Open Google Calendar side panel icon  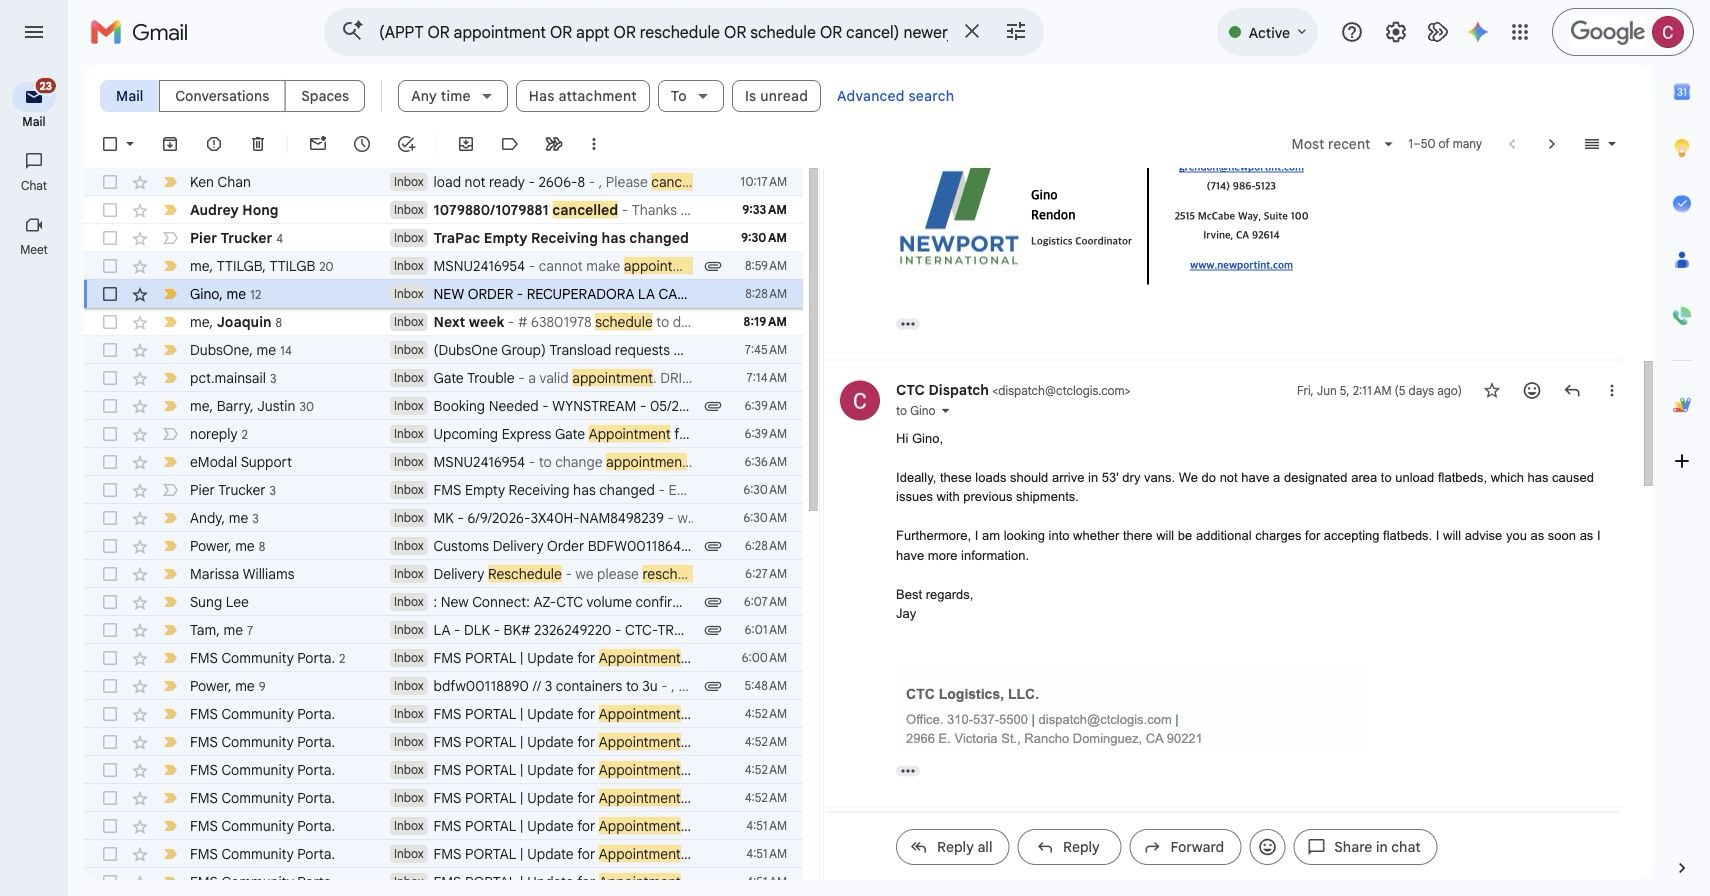[1682, 92]
